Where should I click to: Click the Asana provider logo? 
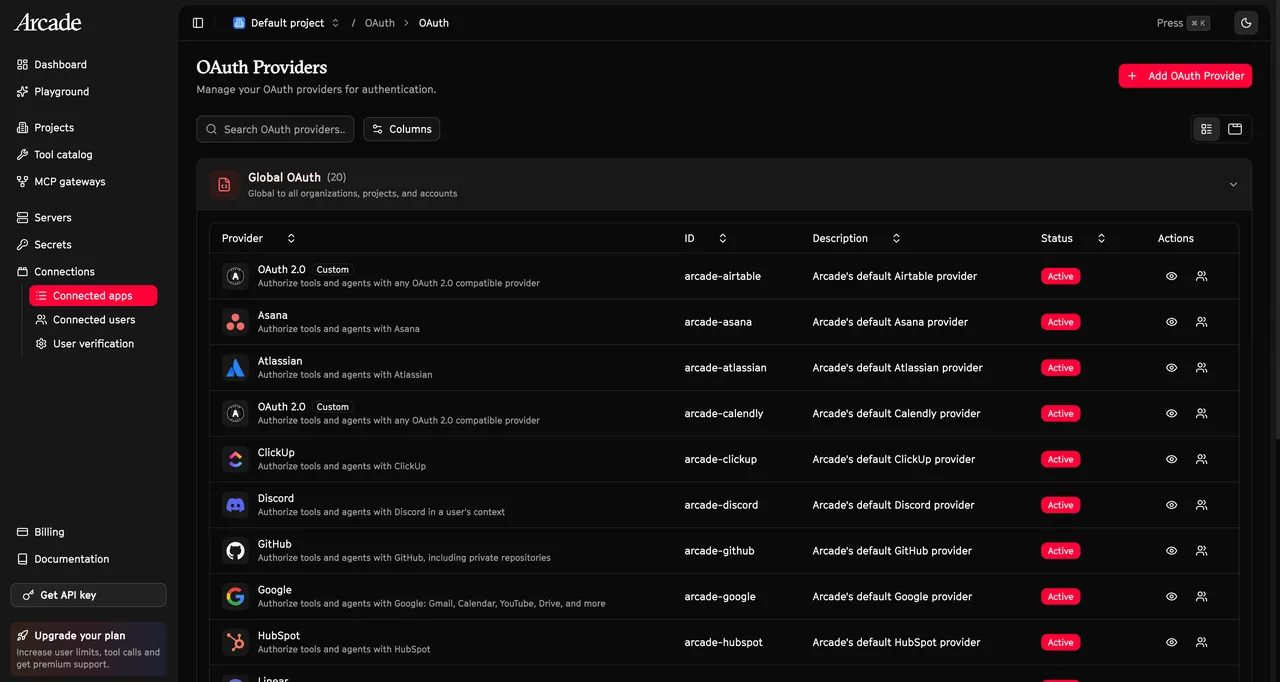tap(235, 322)
